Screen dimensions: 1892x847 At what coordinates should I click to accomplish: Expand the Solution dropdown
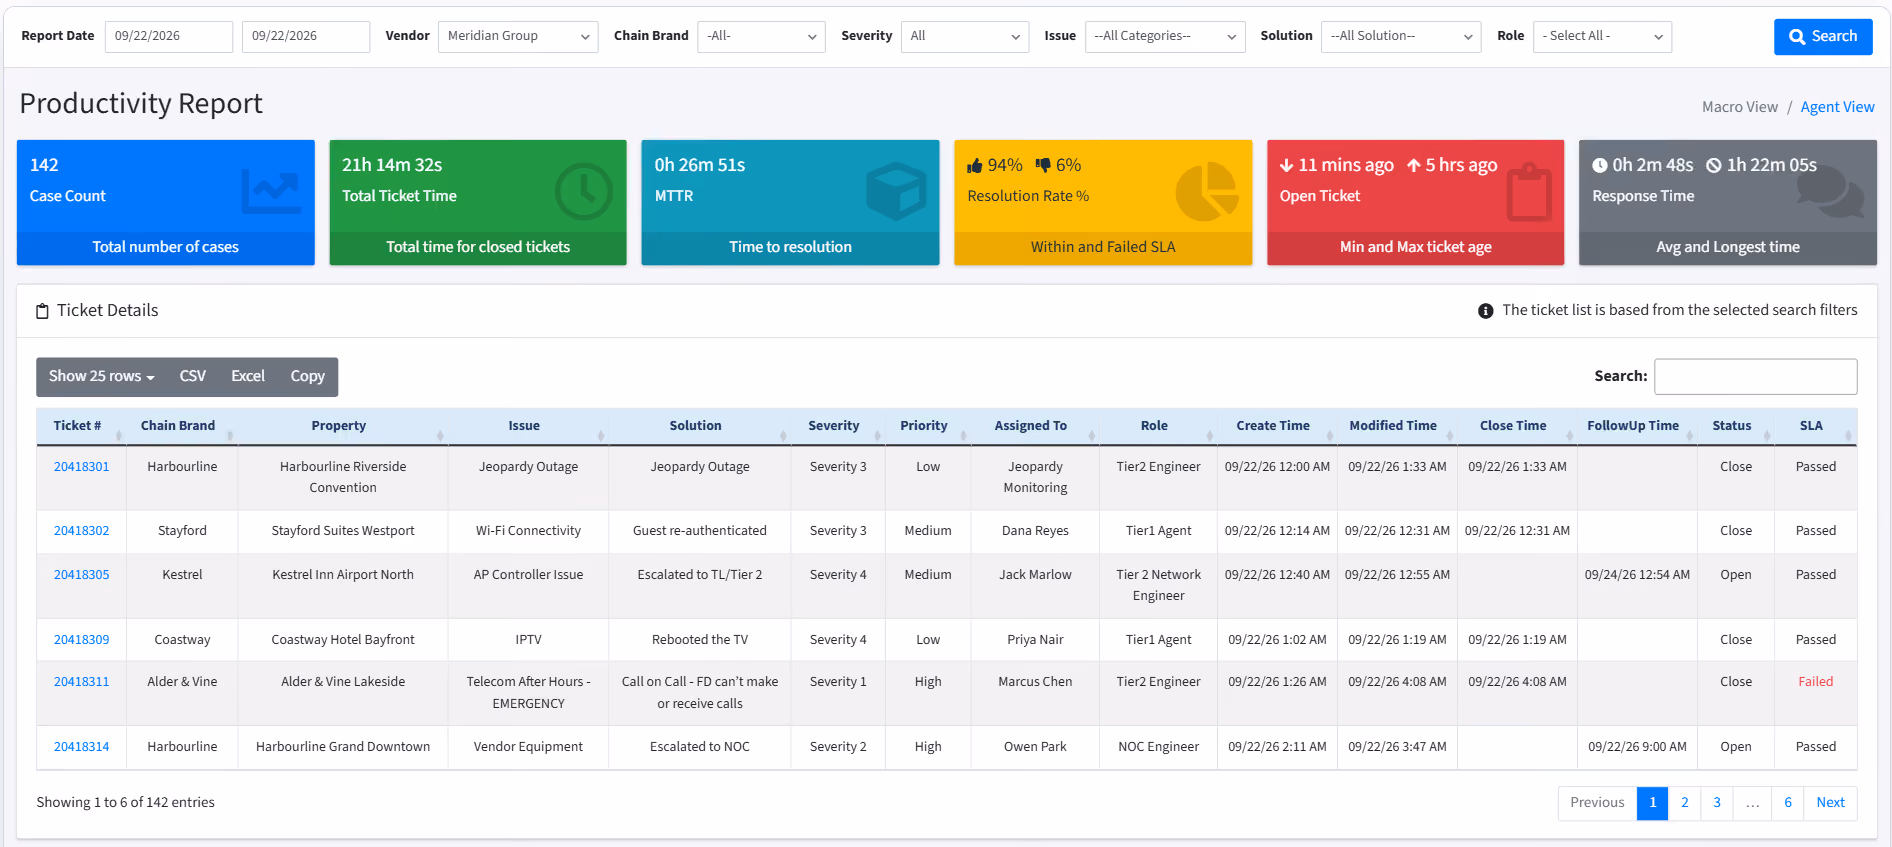click(1401, 36)
